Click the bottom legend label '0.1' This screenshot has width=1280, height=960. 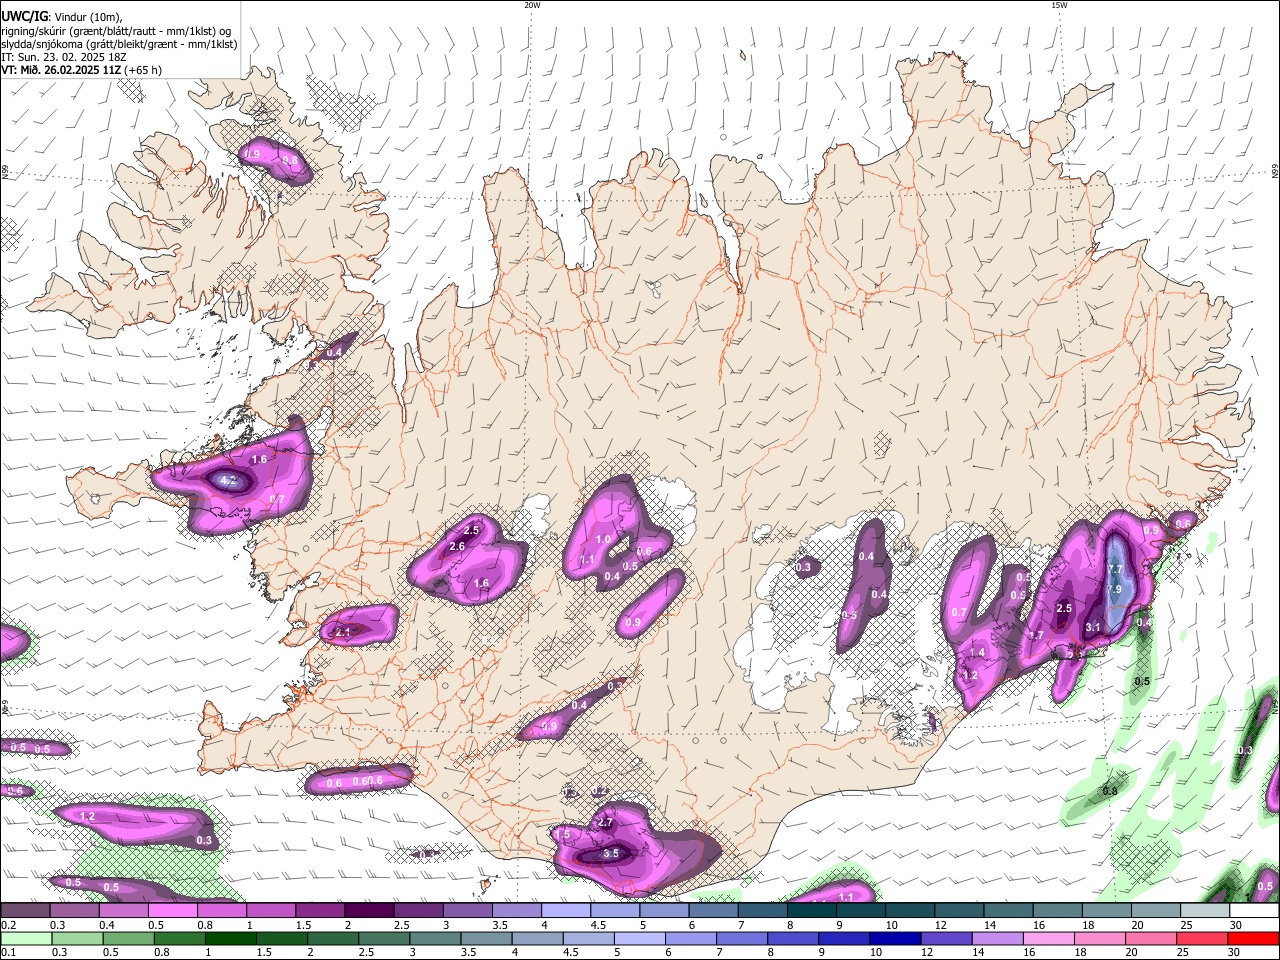point(8,952)
